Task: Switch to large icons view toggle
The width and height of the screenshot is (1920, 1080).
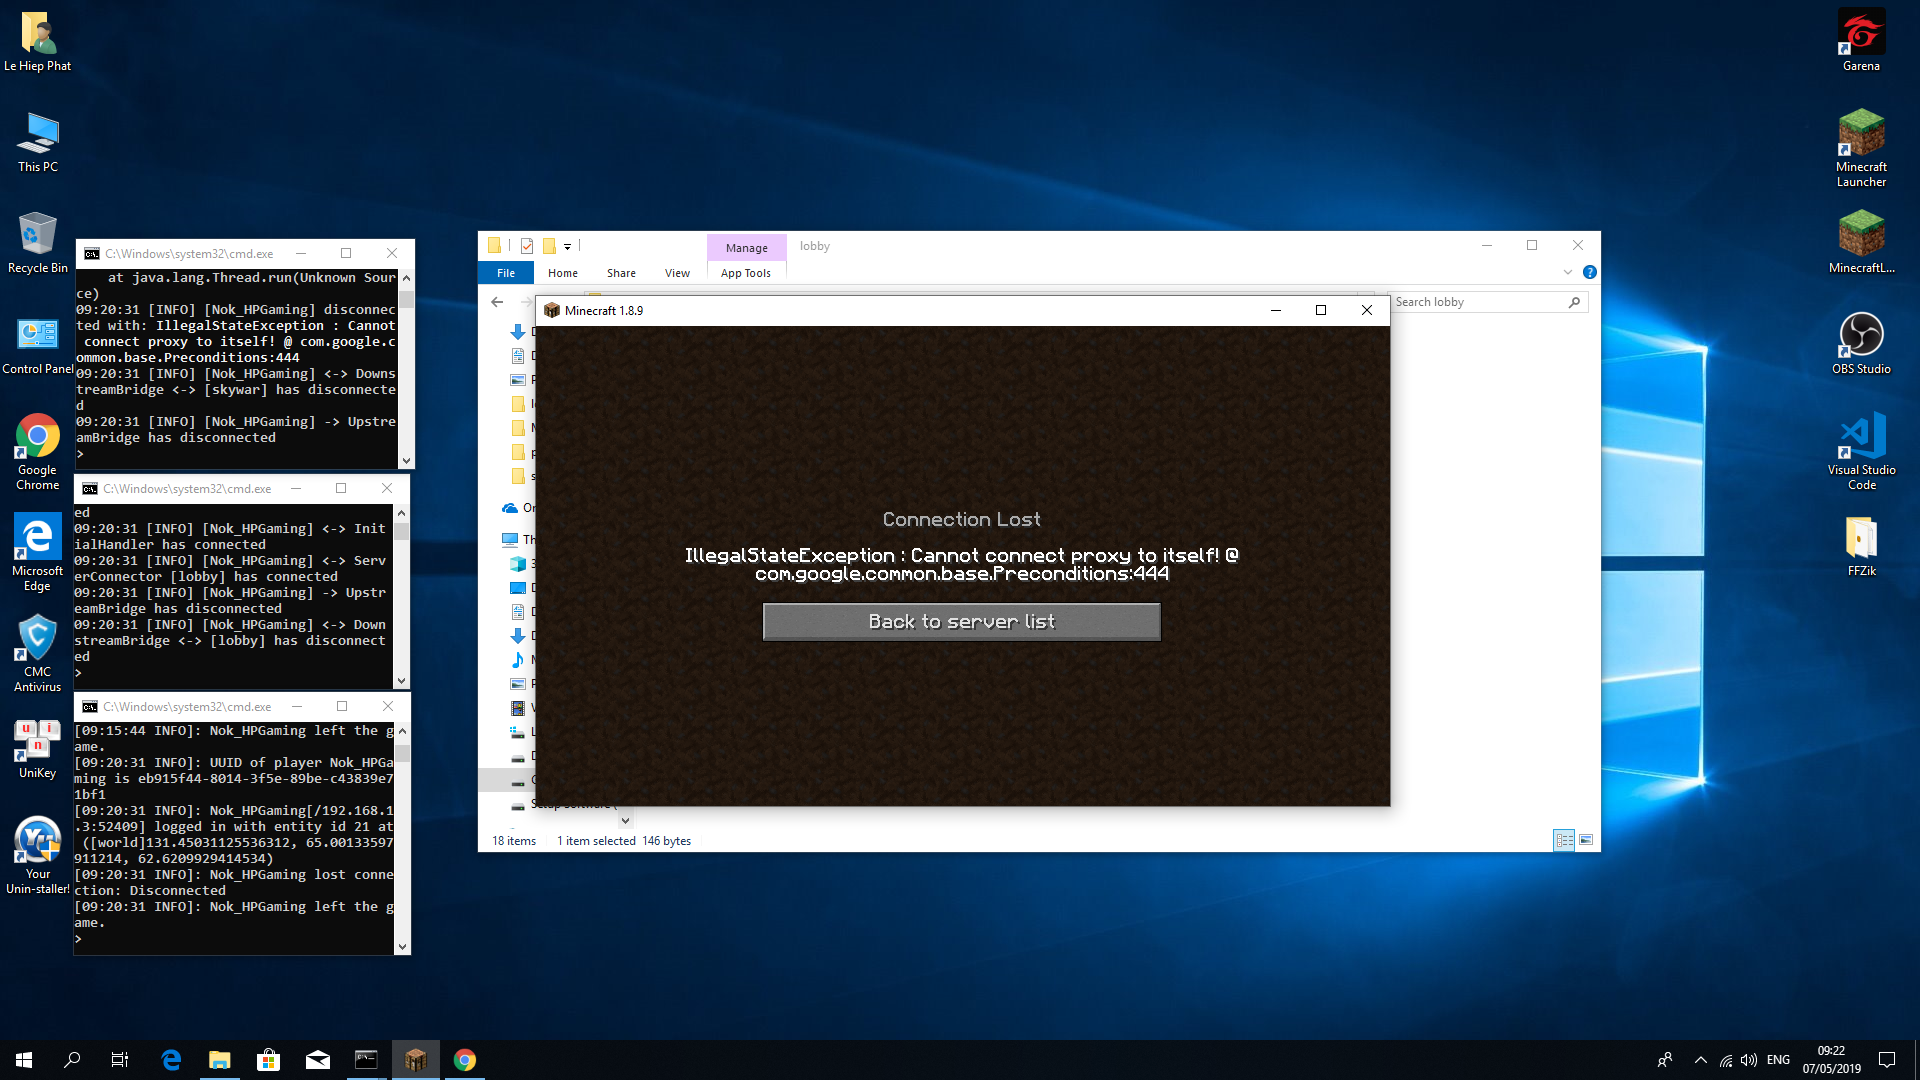Action: (1586, 840)
